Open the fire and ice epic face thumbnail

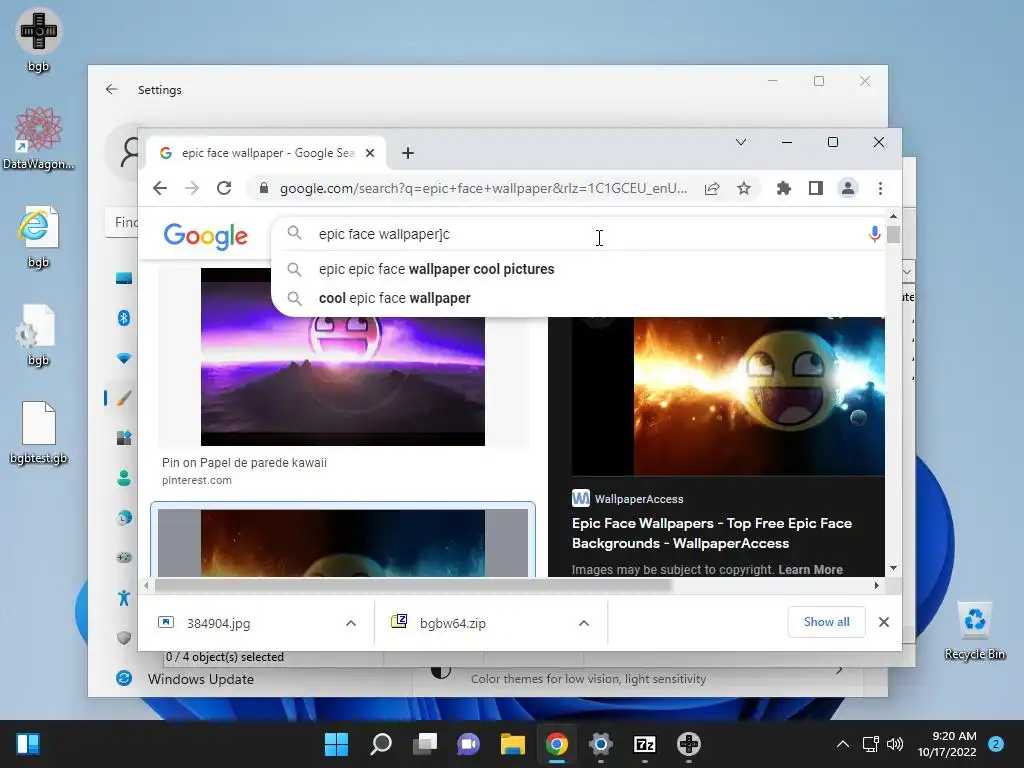coord(343,543)
